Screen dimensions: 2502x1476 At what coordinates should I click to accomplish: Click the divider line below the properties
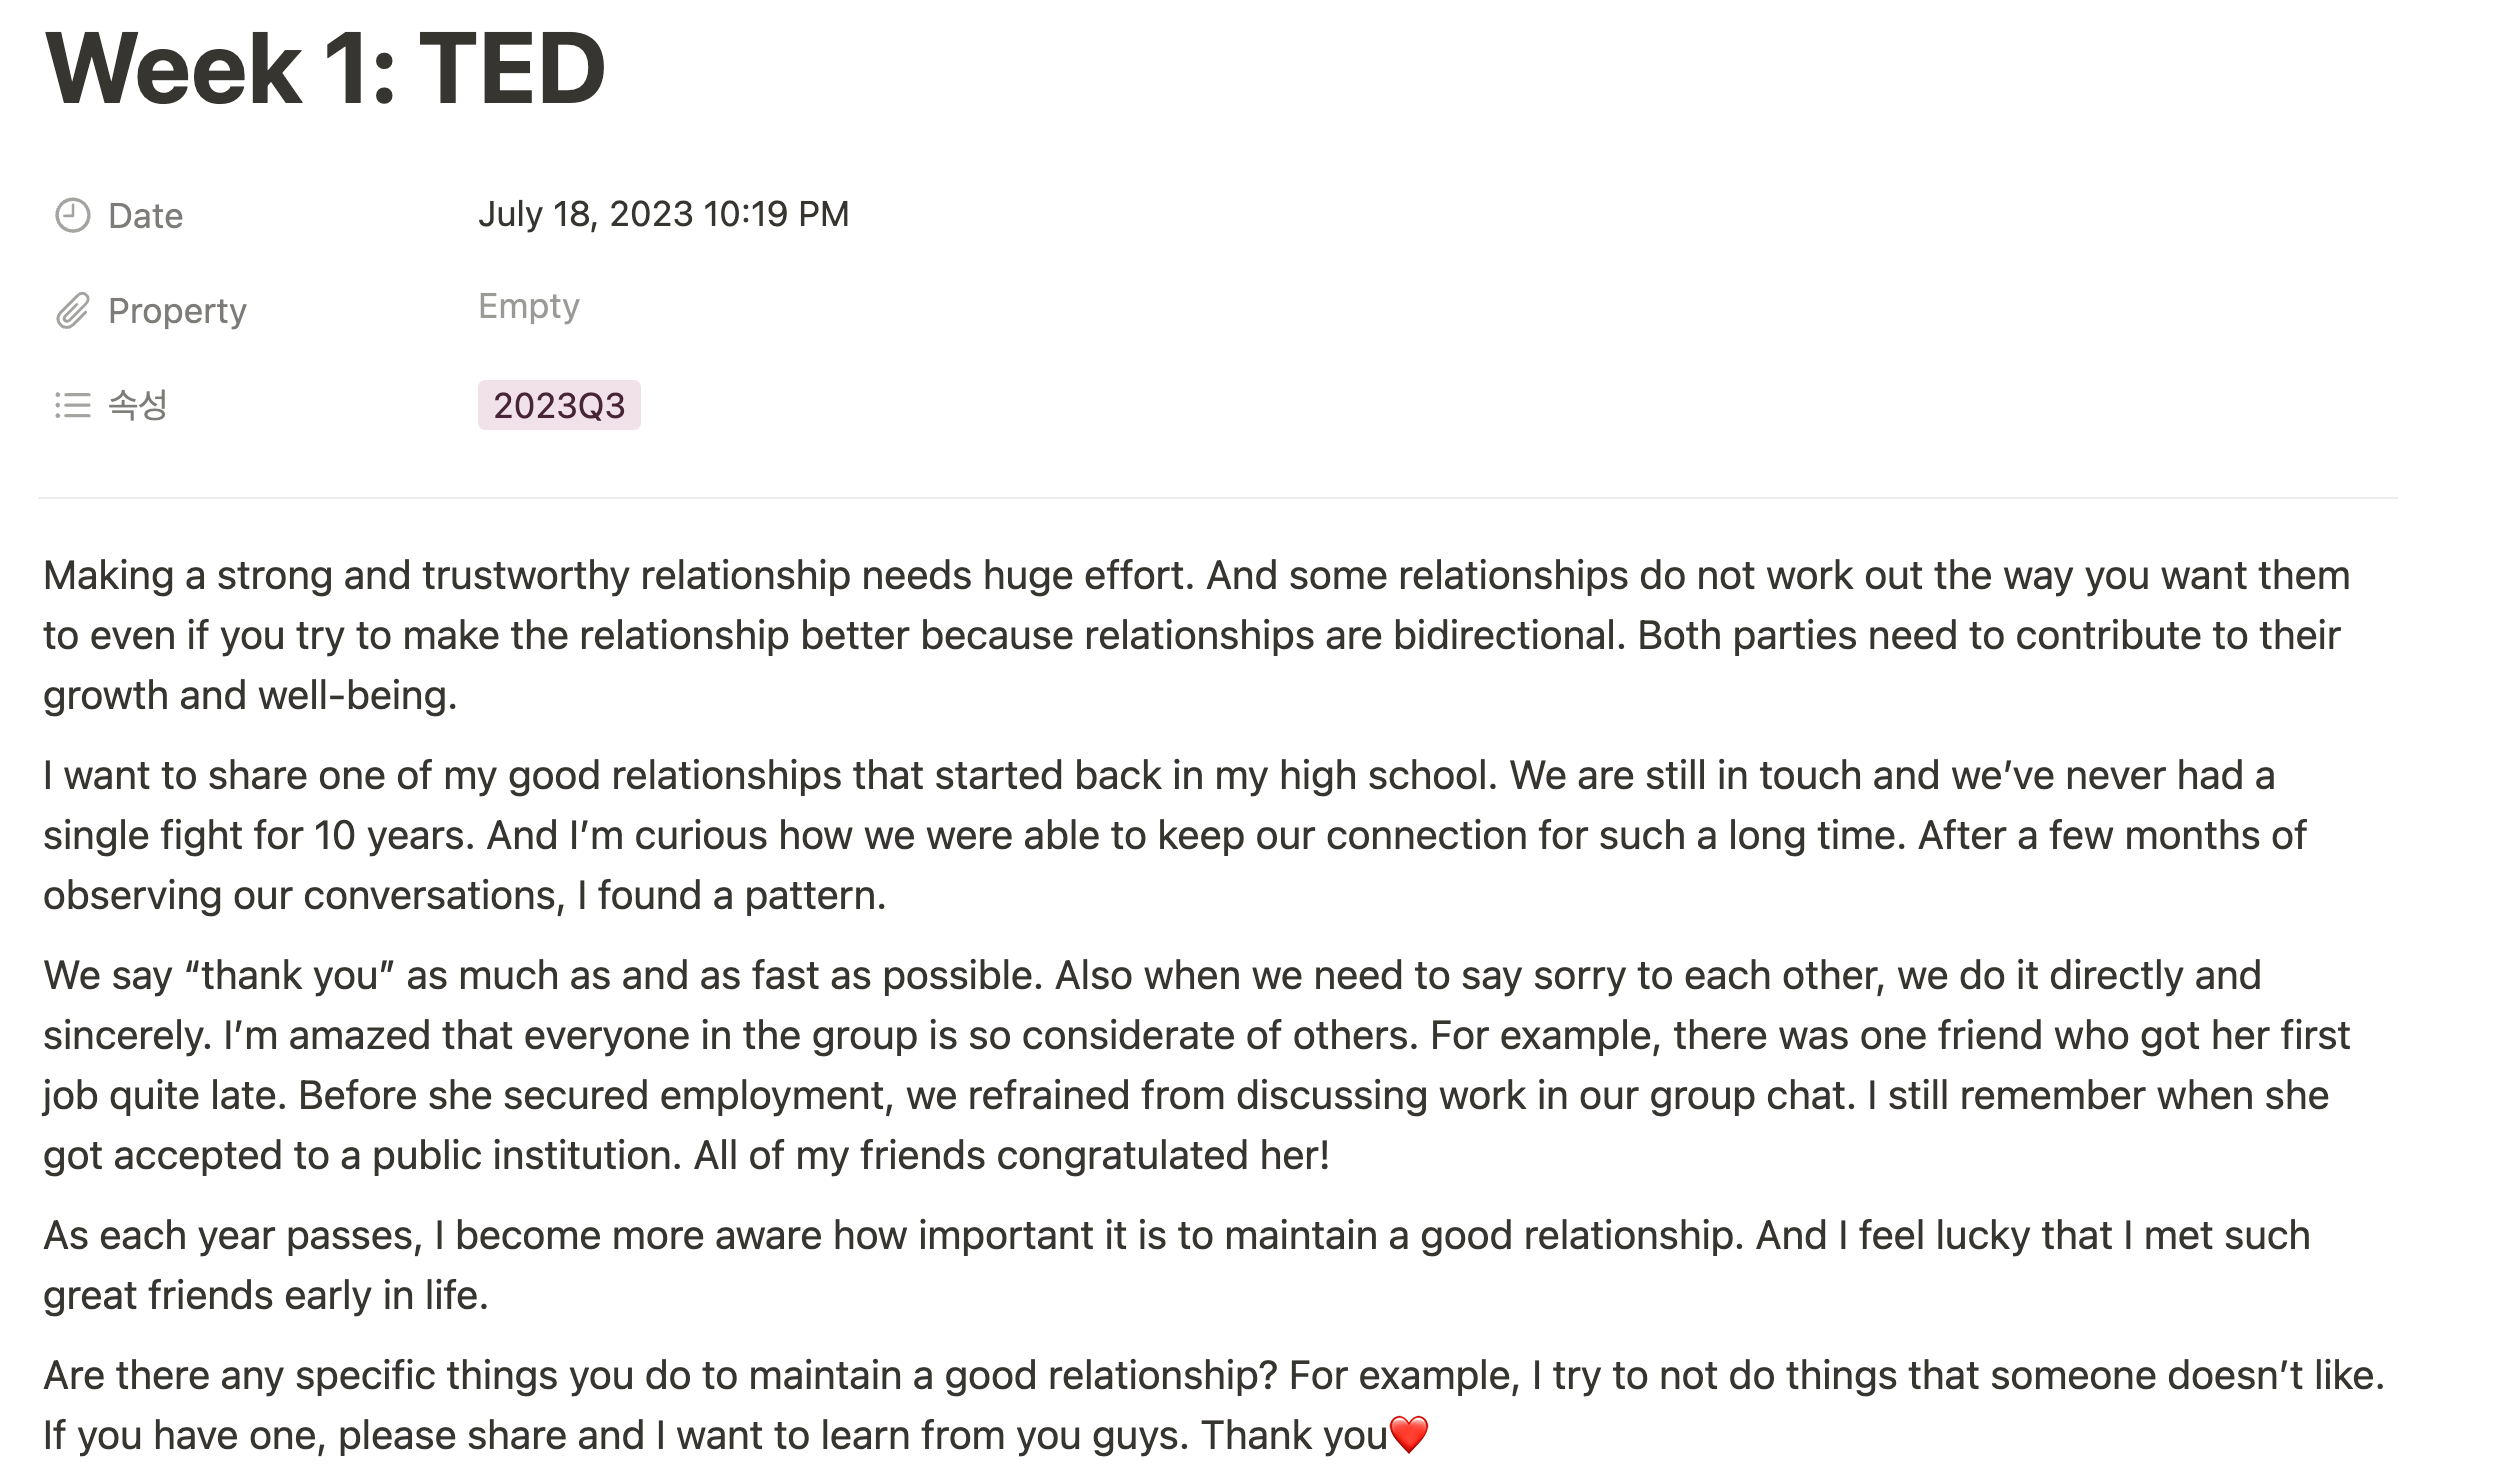[1217, 497]
